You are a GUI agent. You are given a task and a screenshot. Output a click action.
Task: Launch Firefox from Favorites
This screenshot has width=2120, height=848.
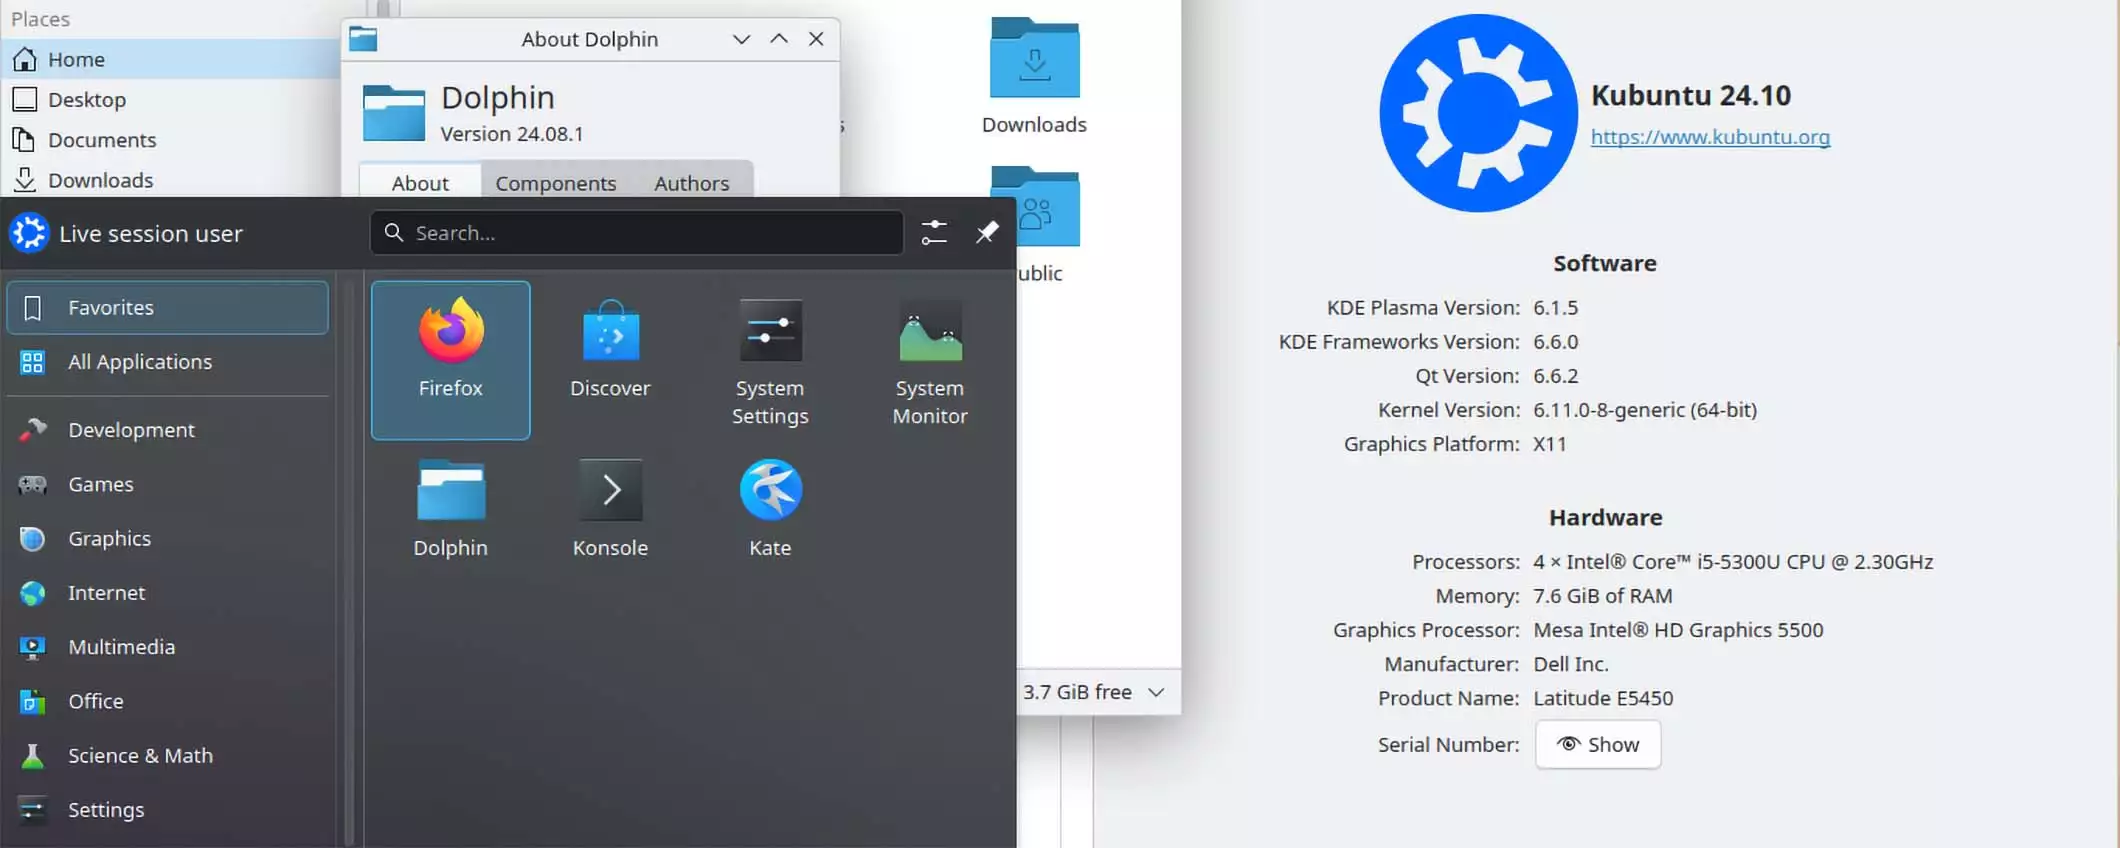451,360
